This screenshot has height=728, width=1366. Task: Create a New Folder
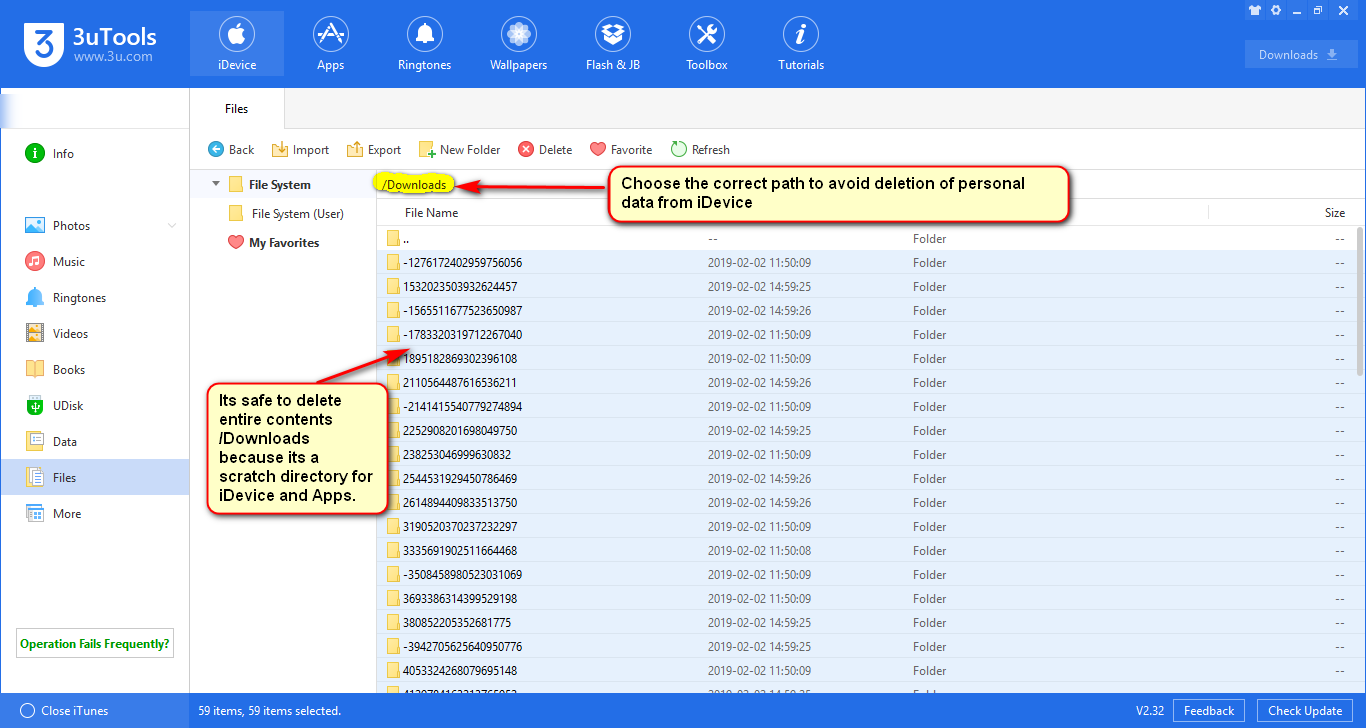(459, 150)
